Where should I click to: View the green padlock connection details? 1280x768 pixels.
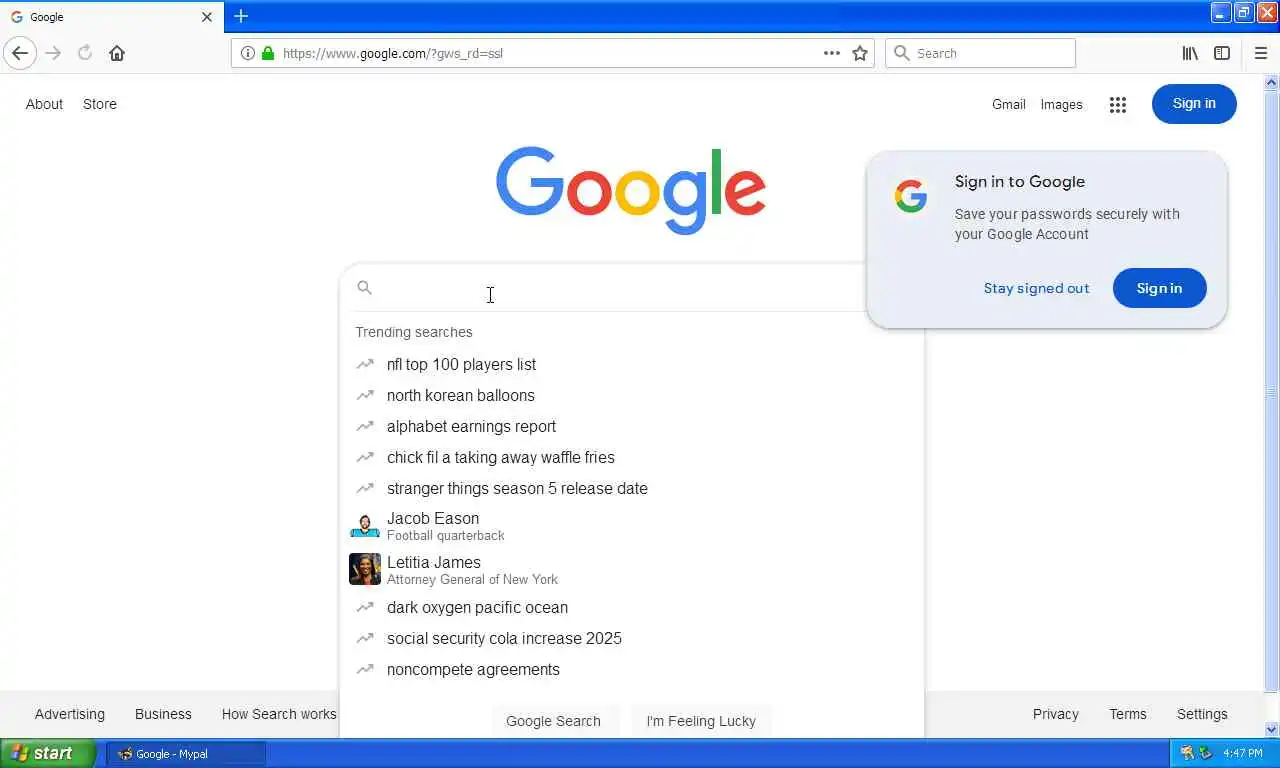coord(267,53)
